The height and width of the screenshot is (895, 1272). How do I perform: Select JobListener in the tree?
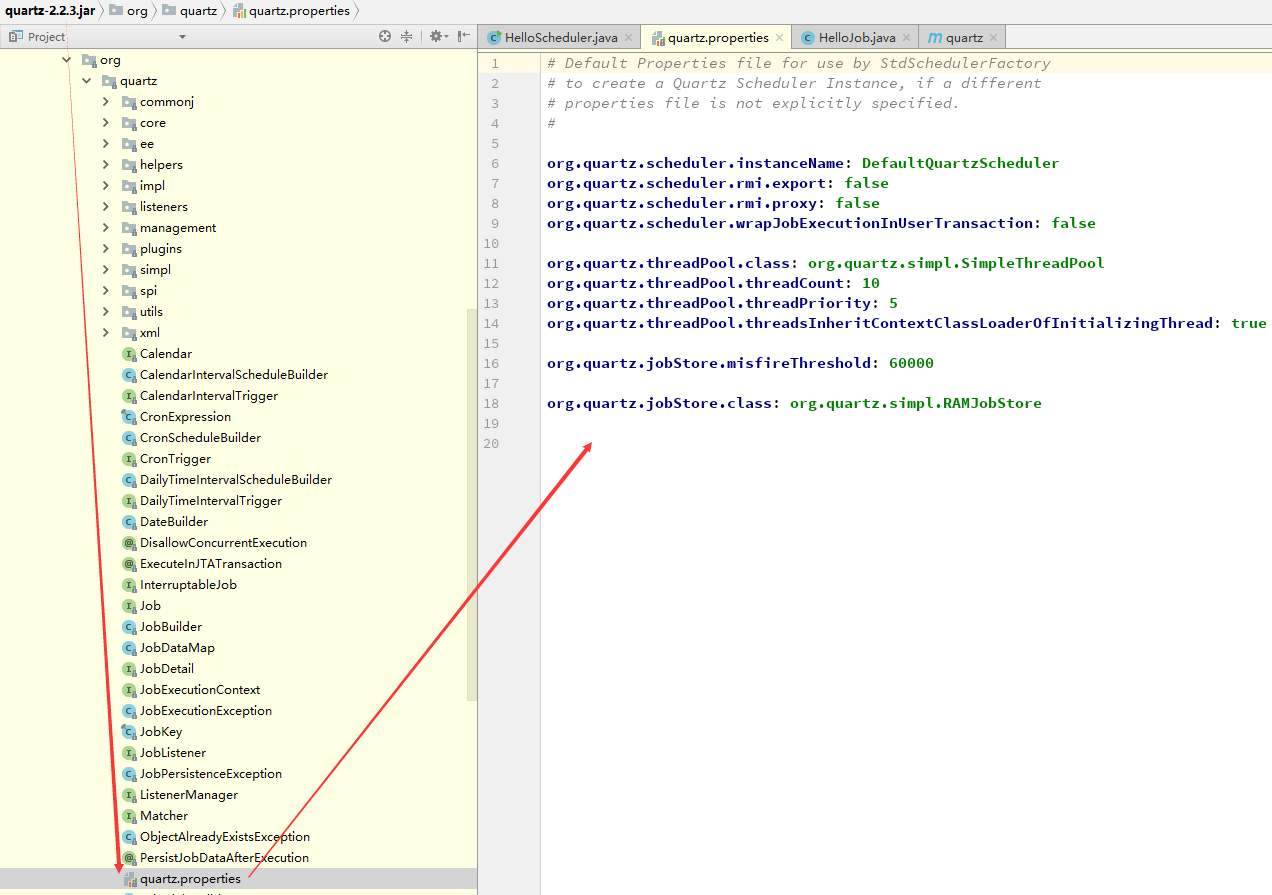click(x=173, y=753)
